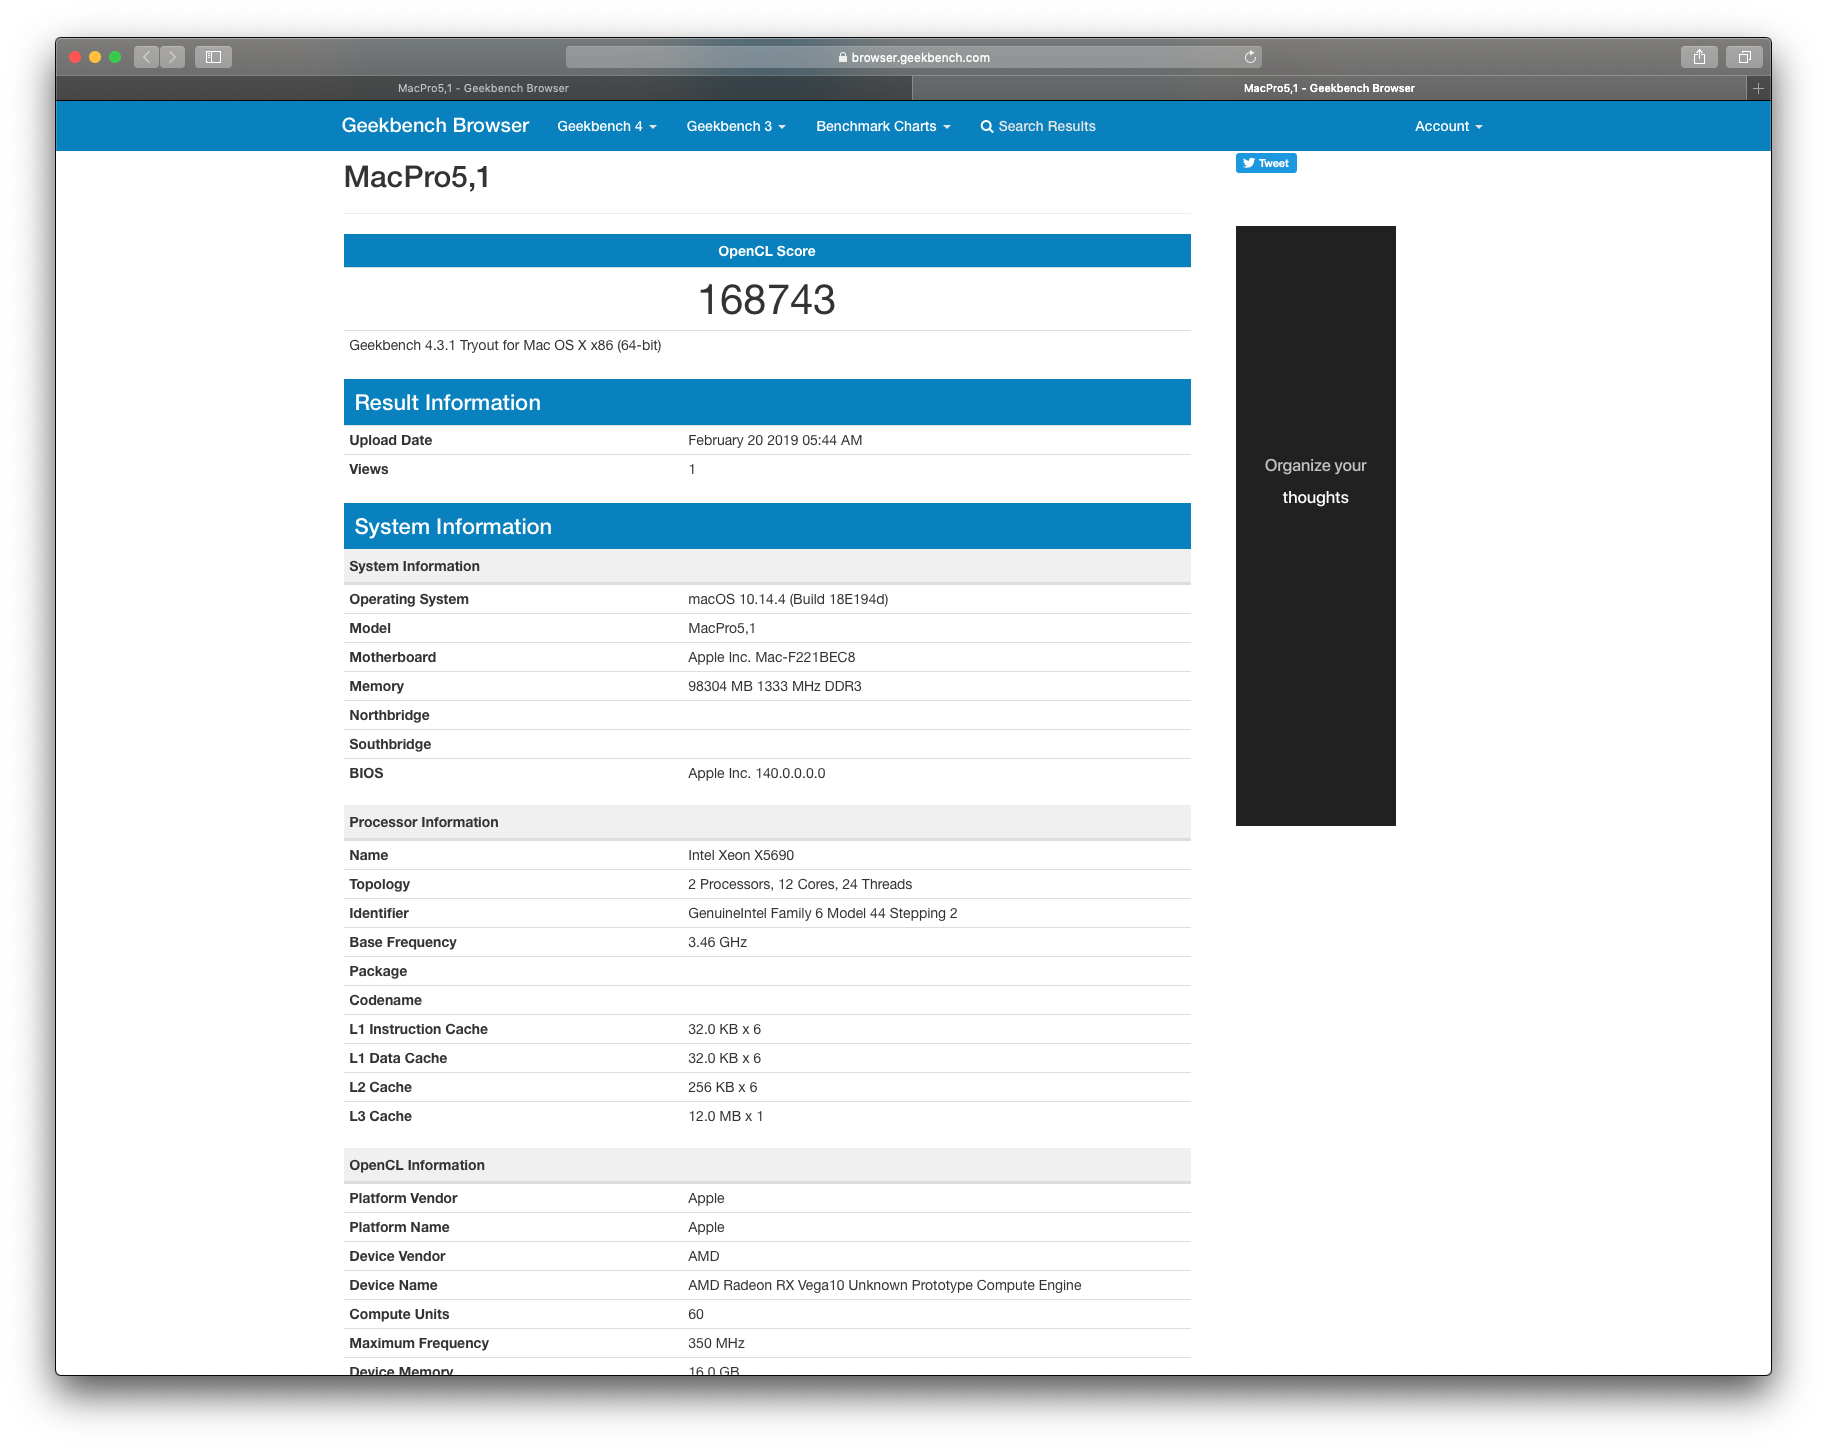Click the Maximum Frequency 350 MHz value

[x=717, y=1343]
